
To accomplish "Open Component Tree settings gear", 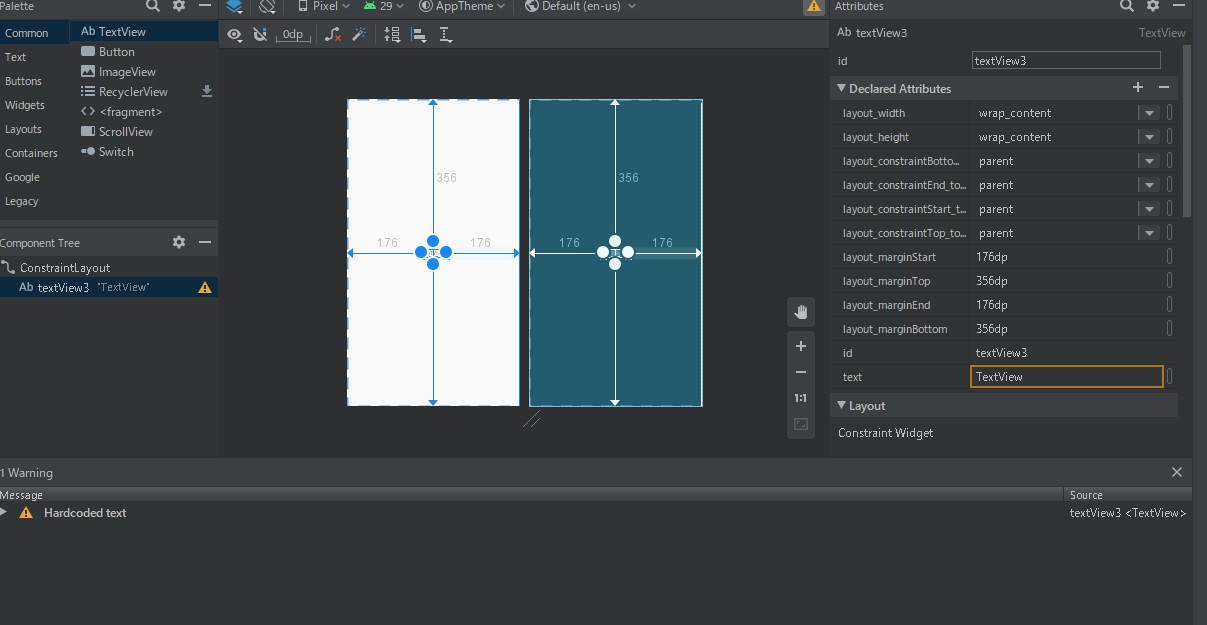I will (178, 242).
